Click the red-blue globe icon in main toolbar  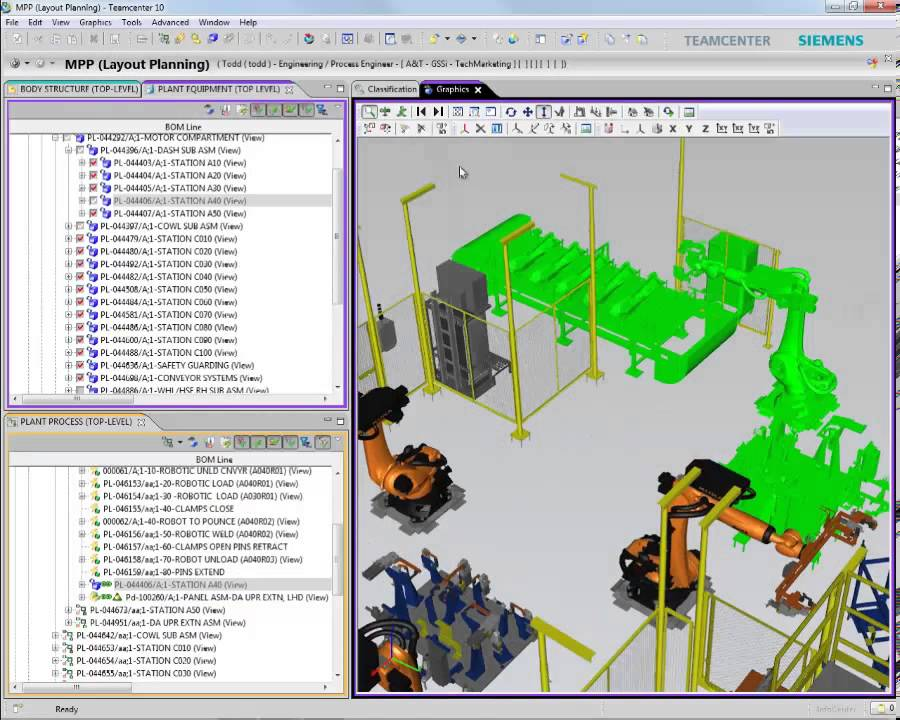(309, 39)
